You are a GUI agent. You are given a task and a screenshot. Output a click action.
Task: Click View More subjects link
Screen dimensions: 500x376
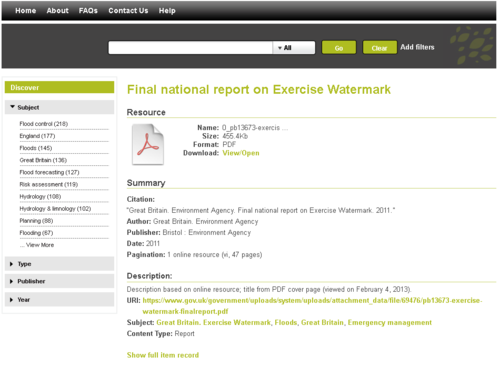[37, 245]
